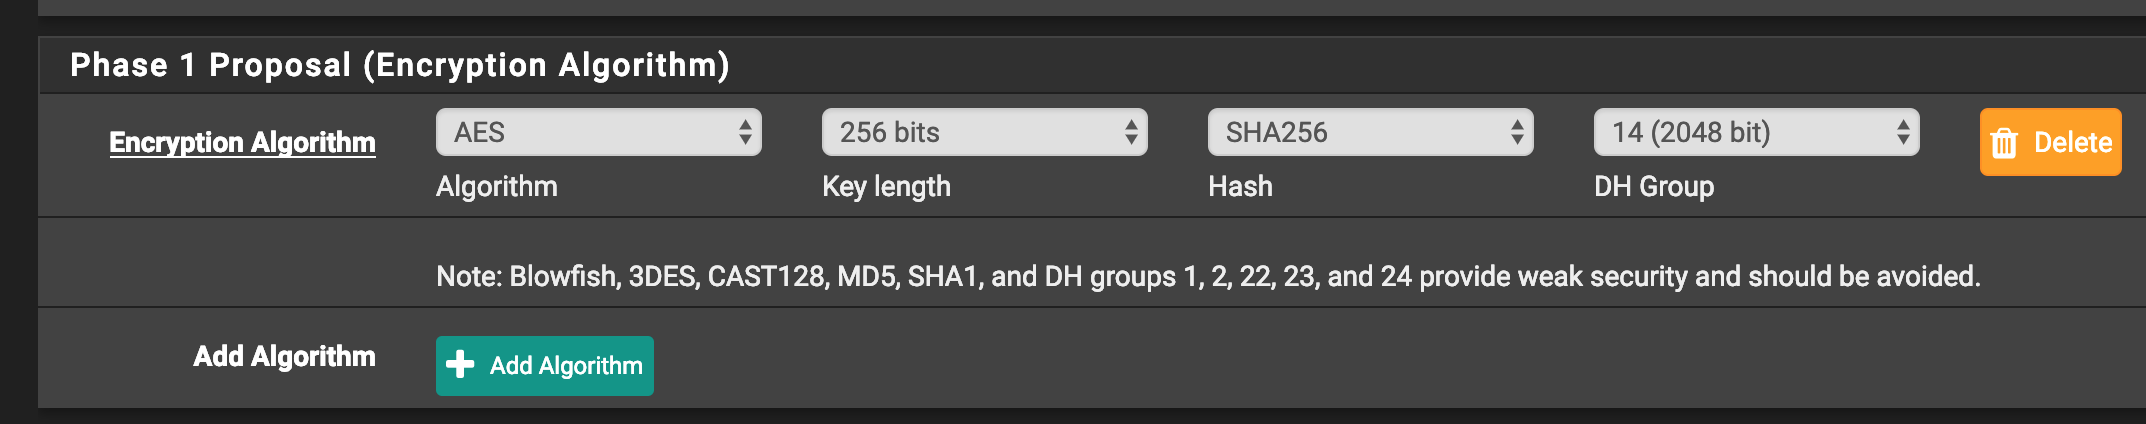
Task: Click the arrows on the 256 bits selector
Action: coord(1131,132)
